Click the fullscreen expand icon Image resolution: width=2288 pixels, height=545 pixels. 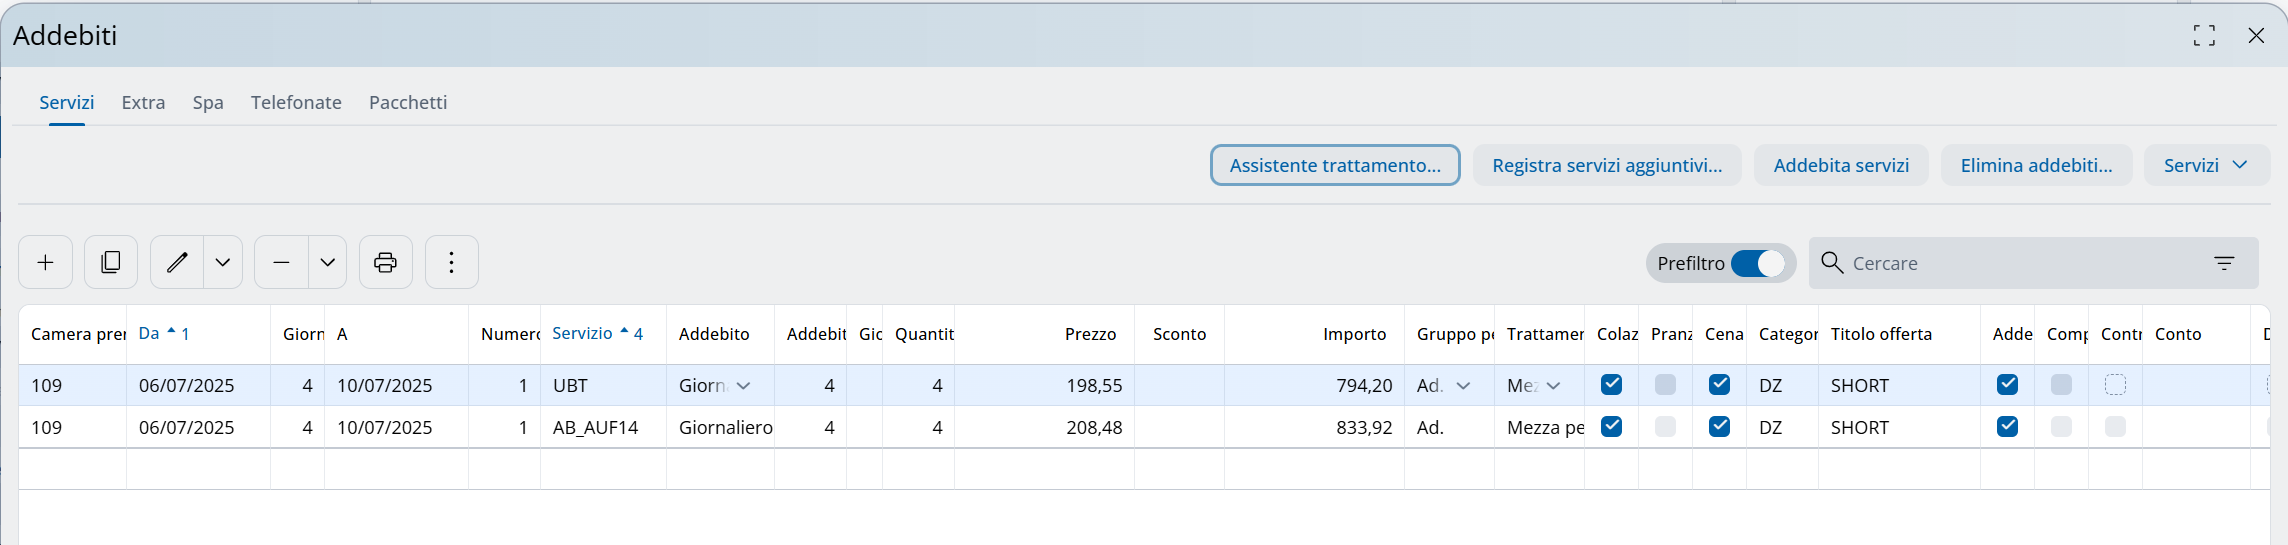click(x=2204, y=36)
